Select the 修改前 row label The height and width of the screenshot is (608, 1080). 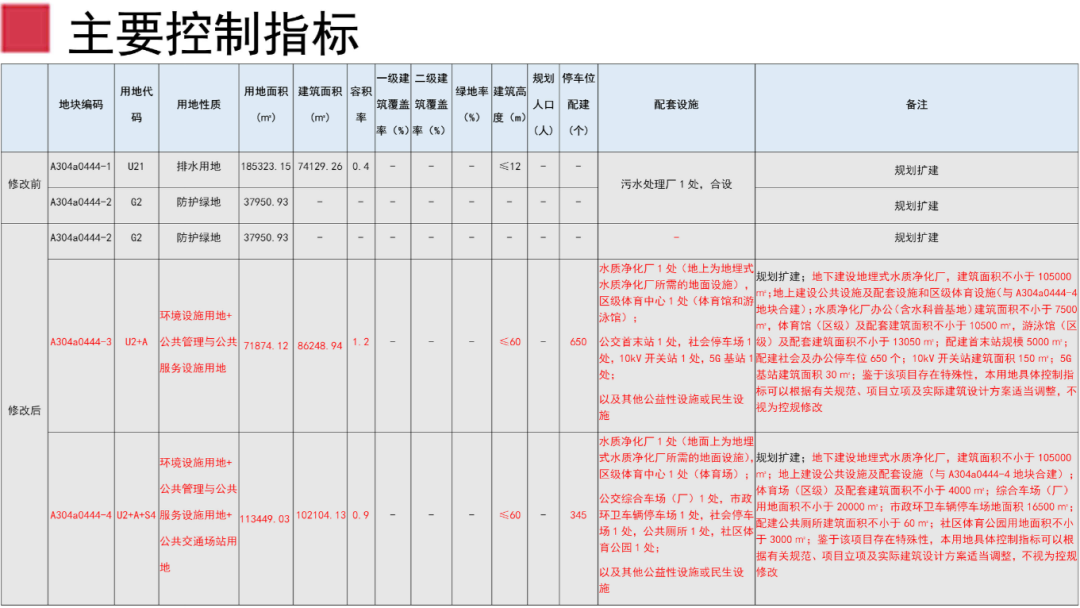(x=24, y=185)
